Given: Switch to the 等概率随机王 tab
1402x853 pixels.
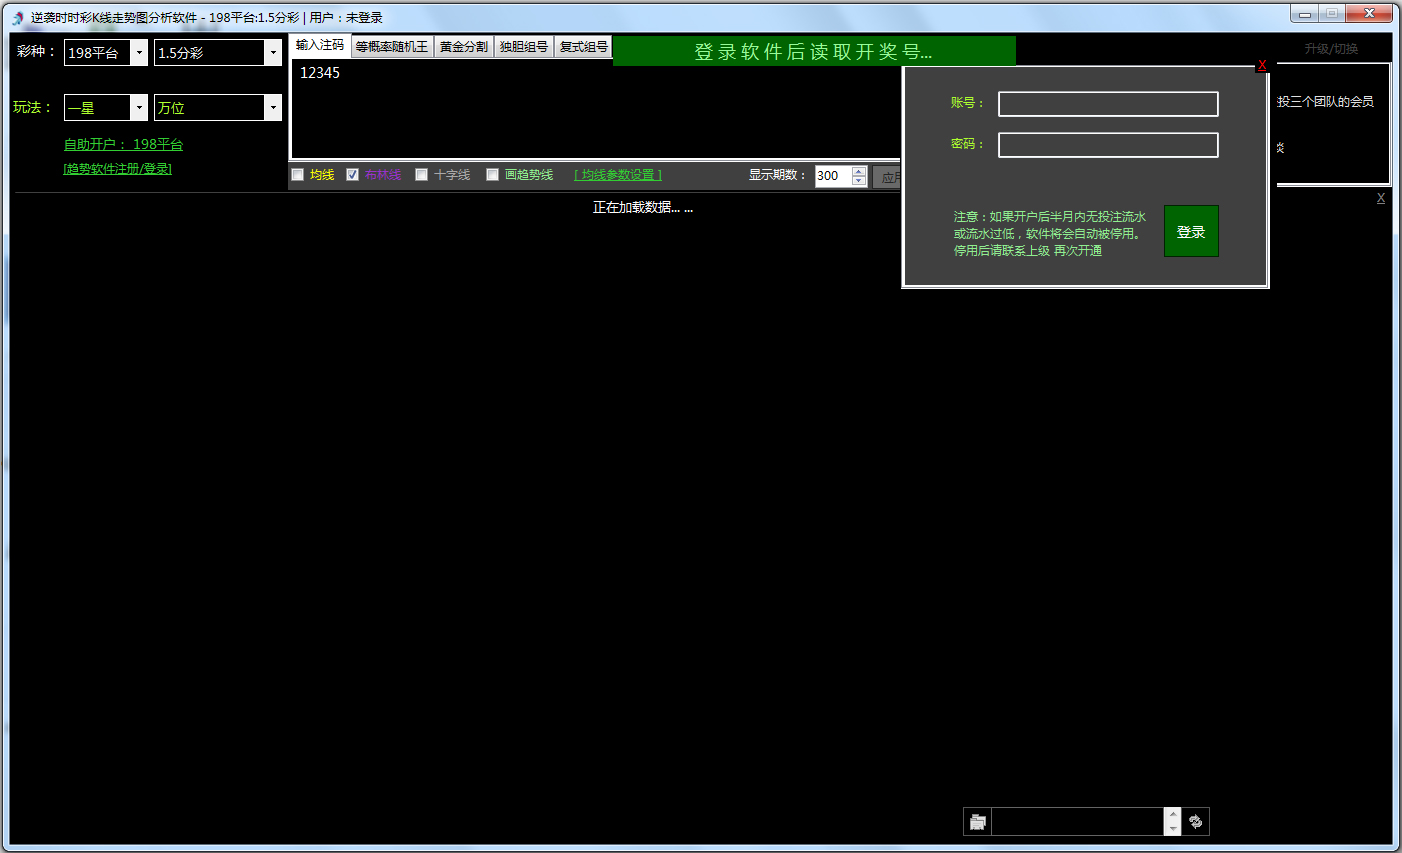Looking at the screenshot, I should pos(392,47).
